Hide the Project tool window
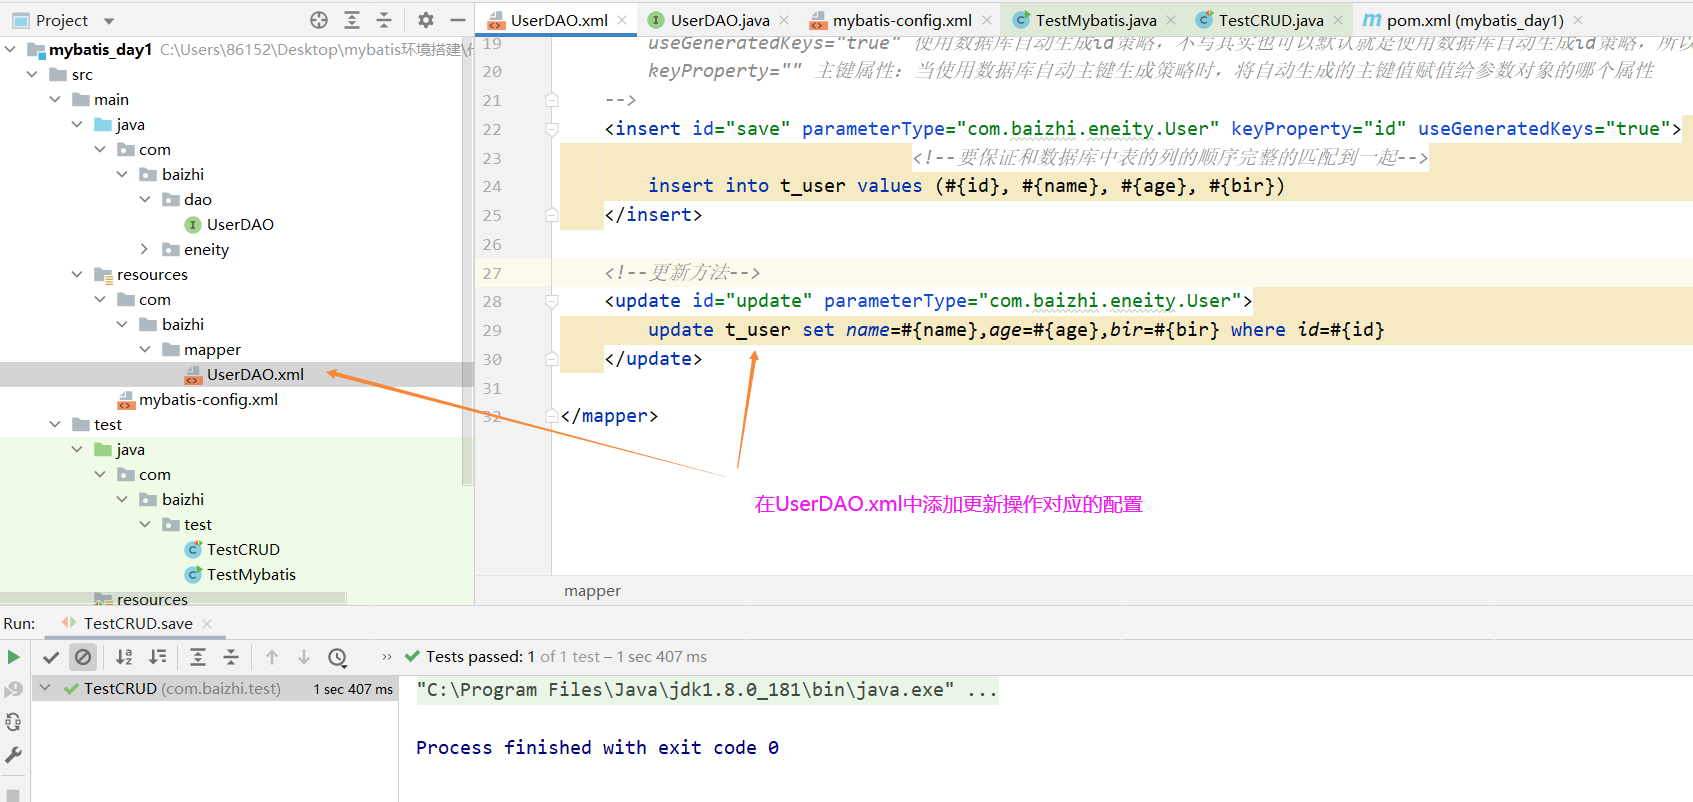The image size is (1693, 802). click(x=458, y=20)
